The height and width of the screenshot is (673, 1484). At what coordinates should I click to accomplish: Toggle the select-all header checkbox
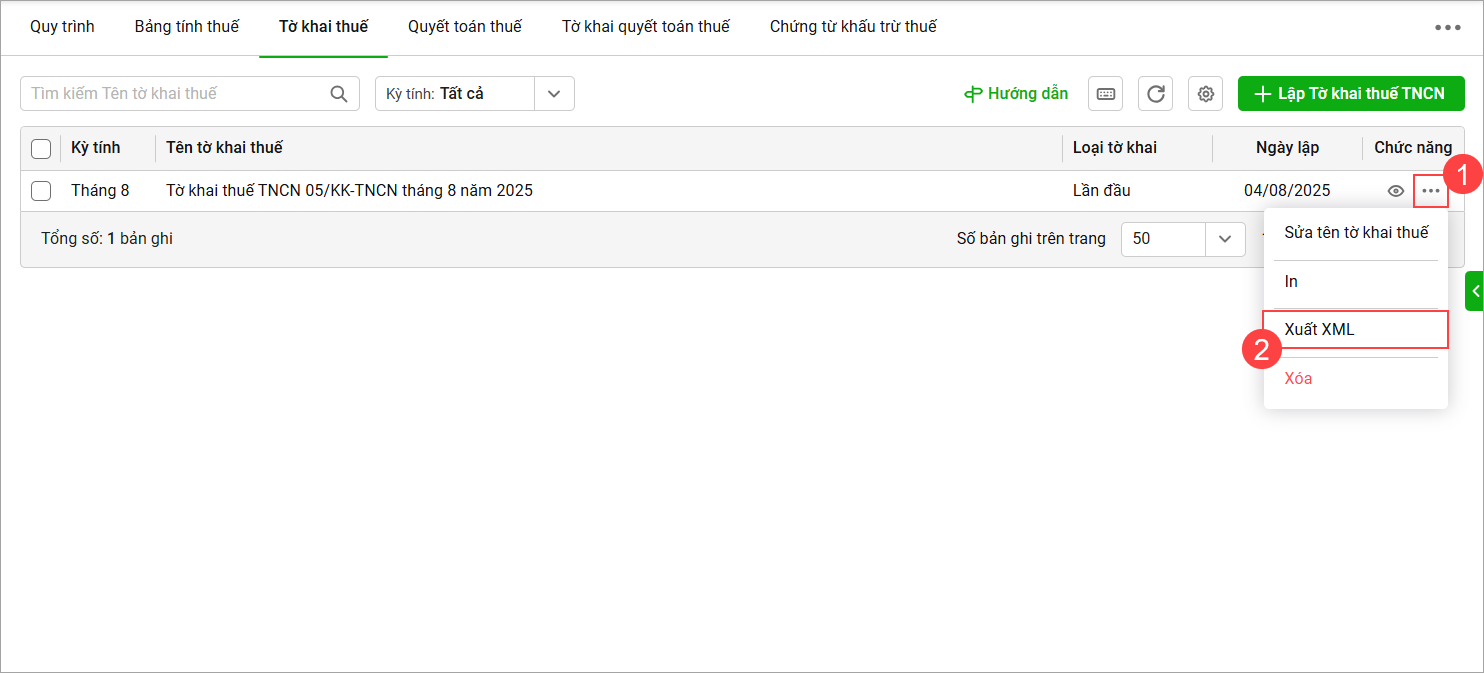41,149
